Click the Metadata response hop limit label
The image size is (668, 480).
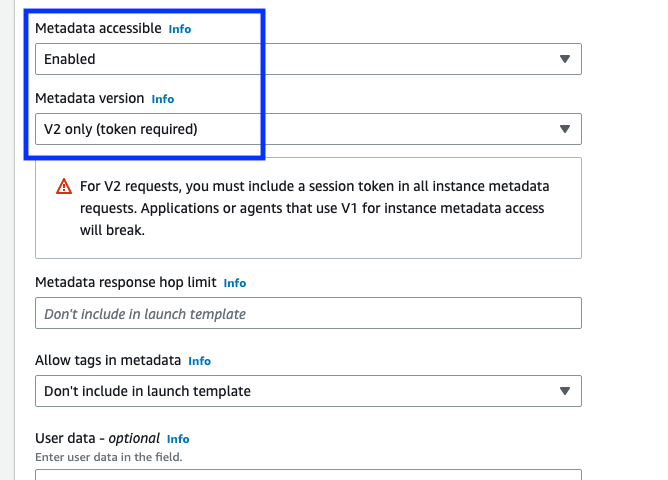(126, 282)
